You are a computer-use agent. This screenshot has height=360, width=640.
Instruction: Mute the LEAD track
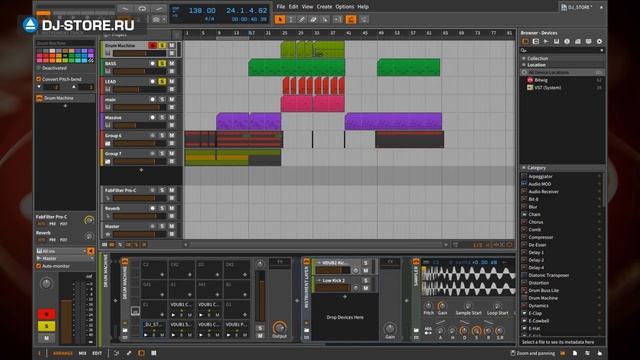point(172,81)
